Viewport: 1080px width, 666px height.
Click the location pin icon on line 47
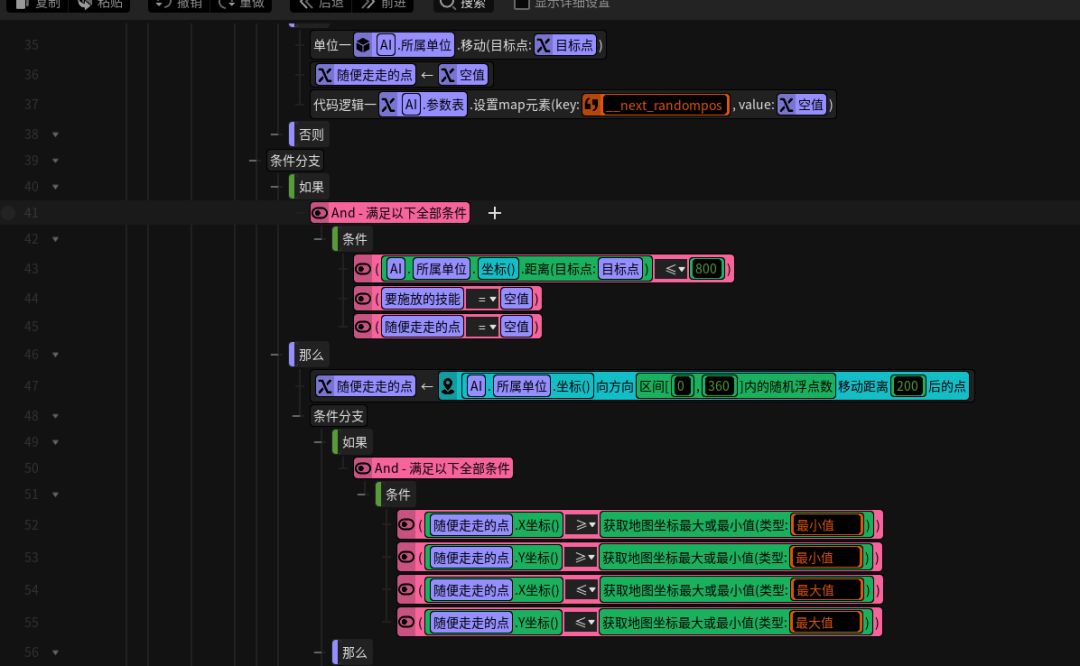[448, 386]
